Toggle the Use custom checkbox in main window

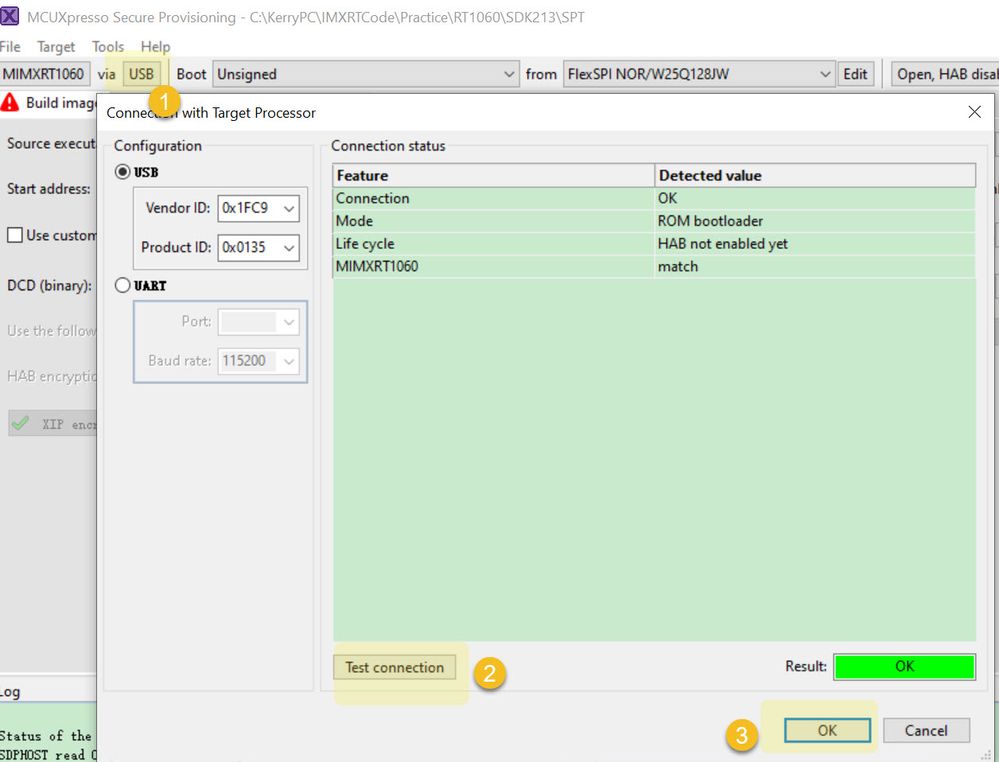click(15, 235)
